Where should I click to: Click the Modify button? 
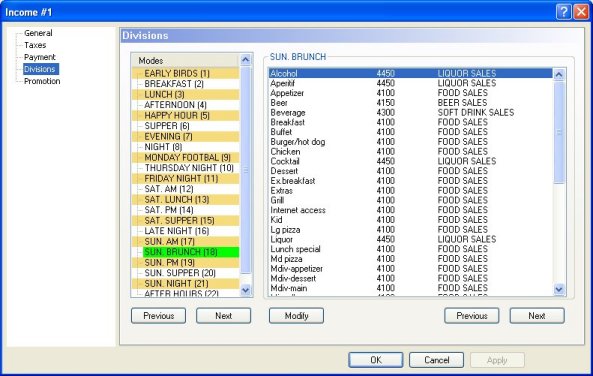pos(296,315)
